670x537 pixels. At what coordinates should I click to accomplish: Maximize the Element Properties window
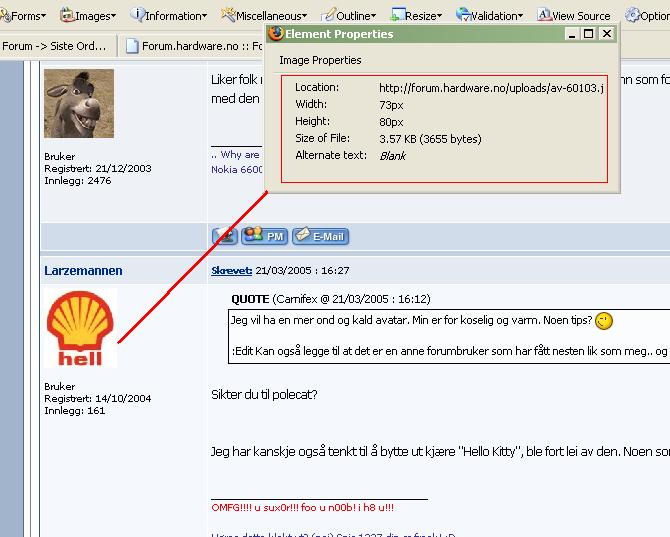pyautogui.click(x=588, y=34)
